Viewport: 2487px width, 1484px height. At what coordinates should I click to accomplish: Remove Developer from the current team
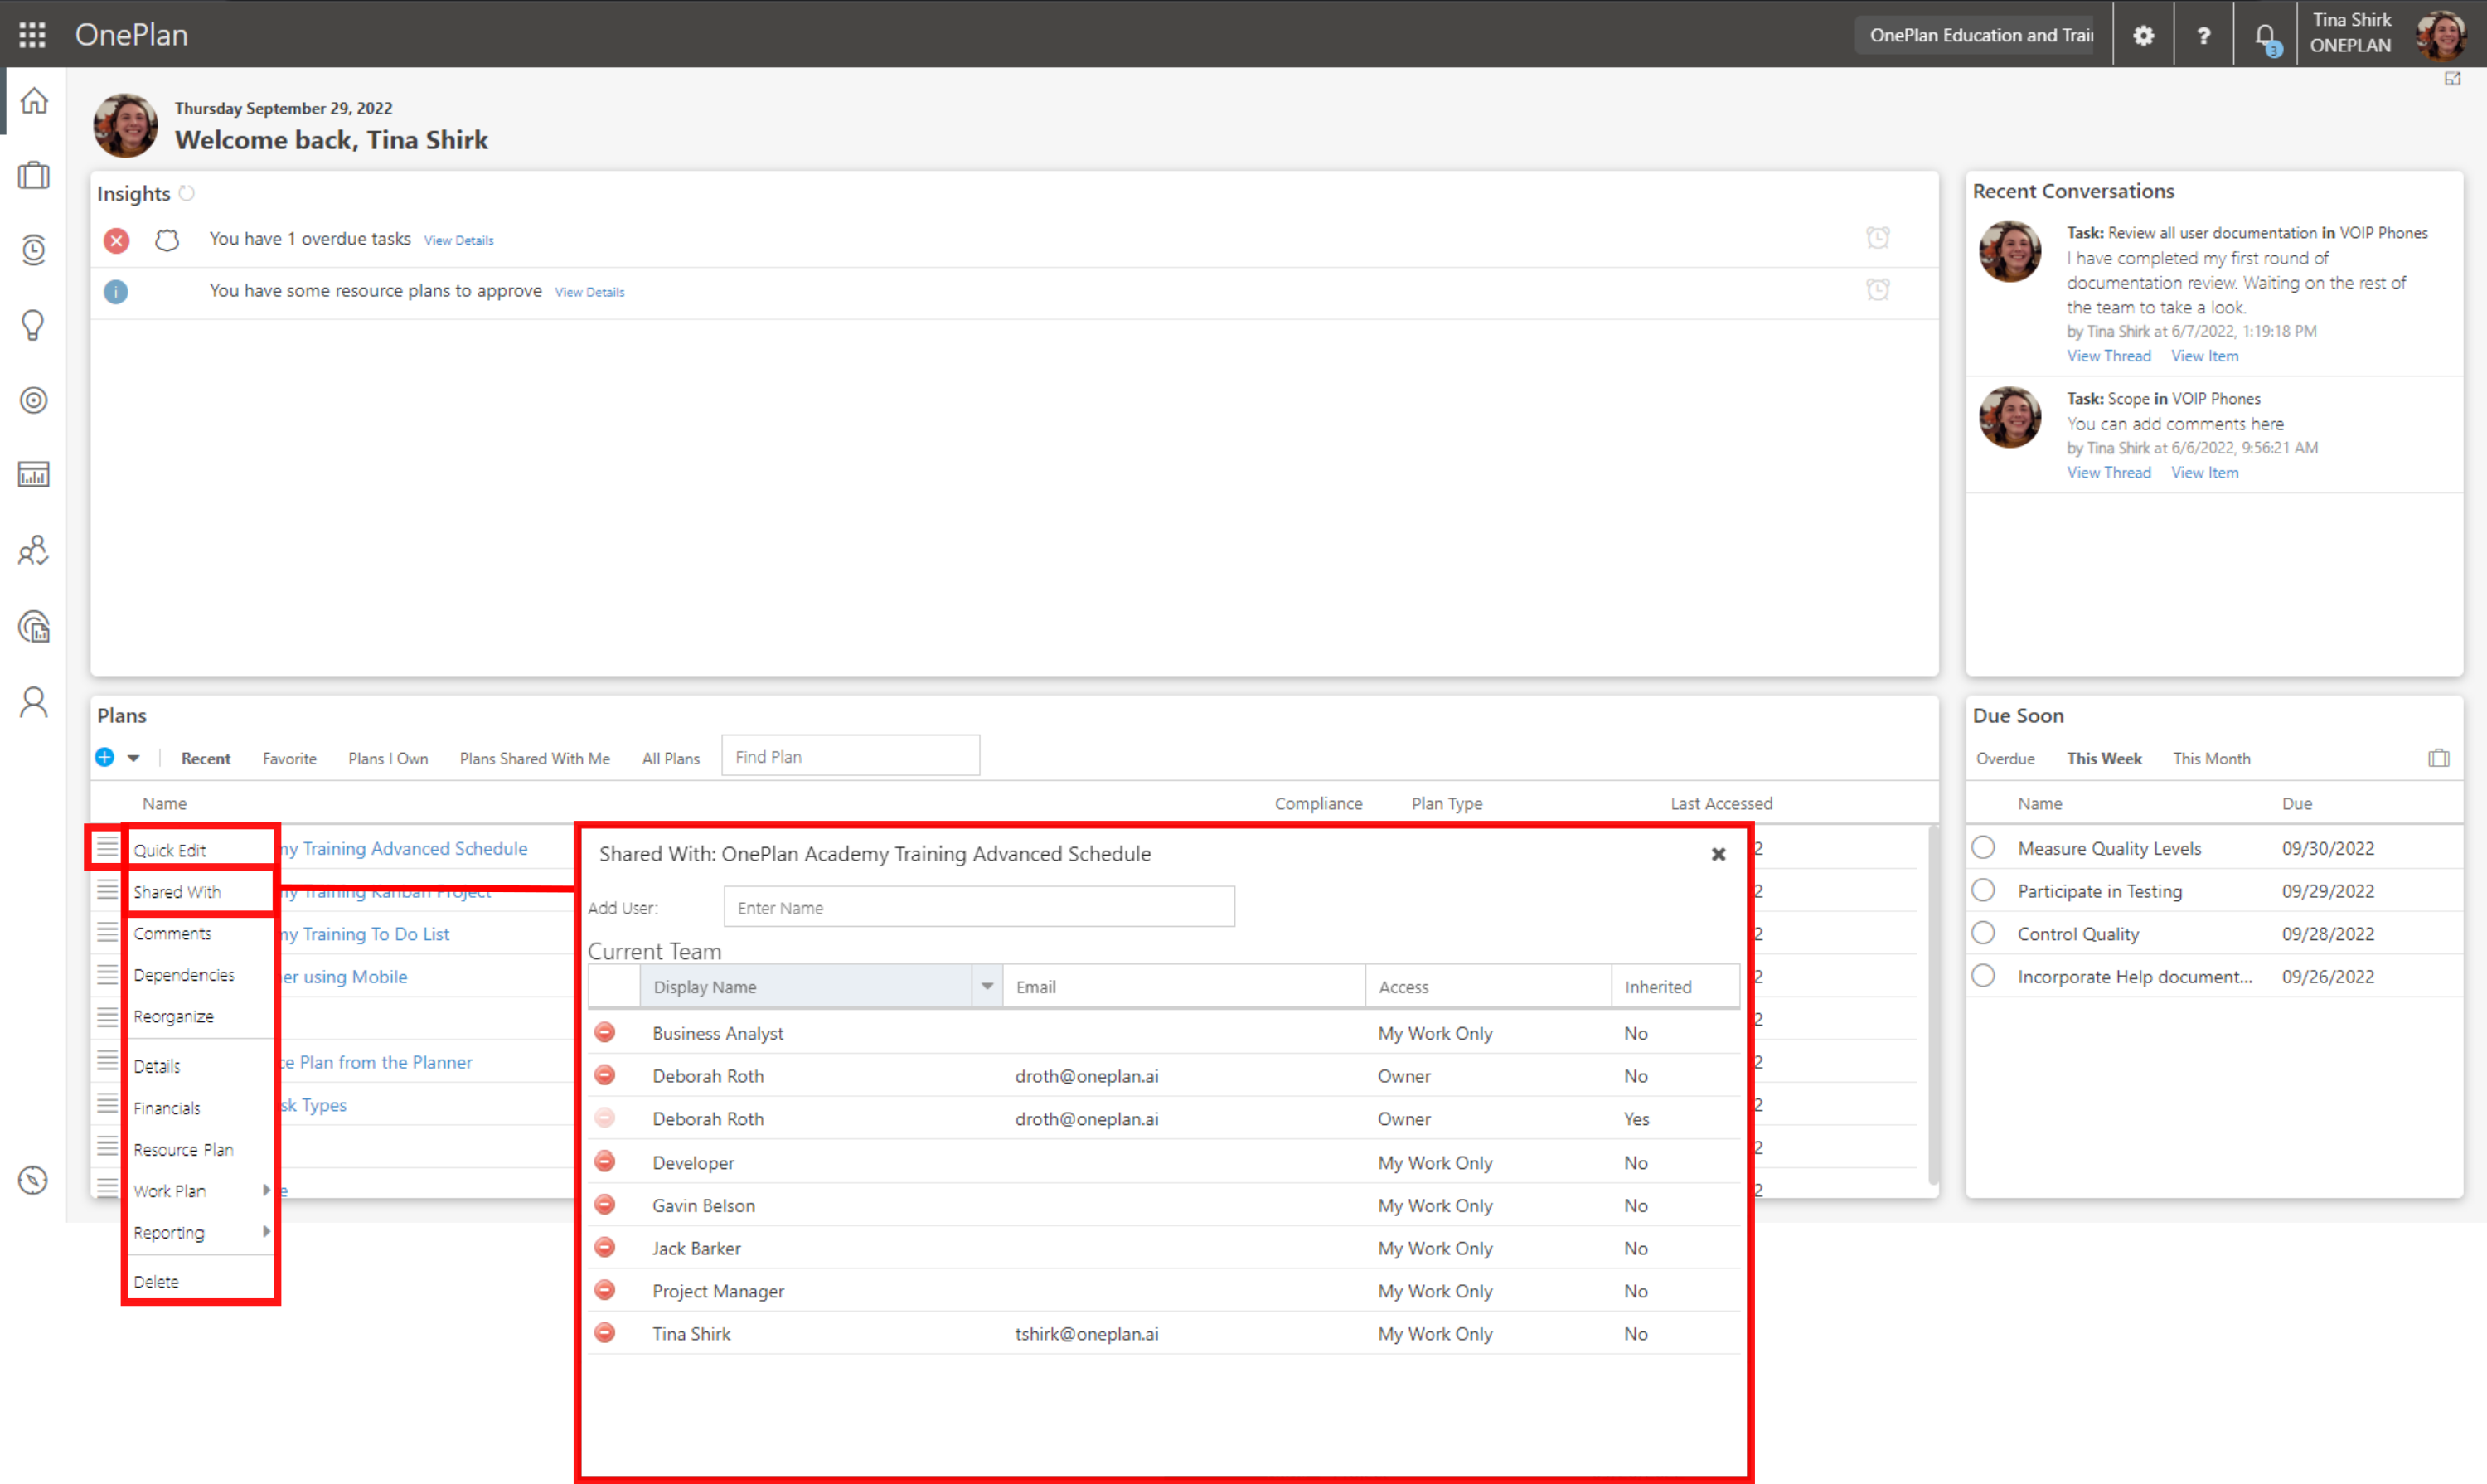pyautogui.click(x=605, y=1161)
